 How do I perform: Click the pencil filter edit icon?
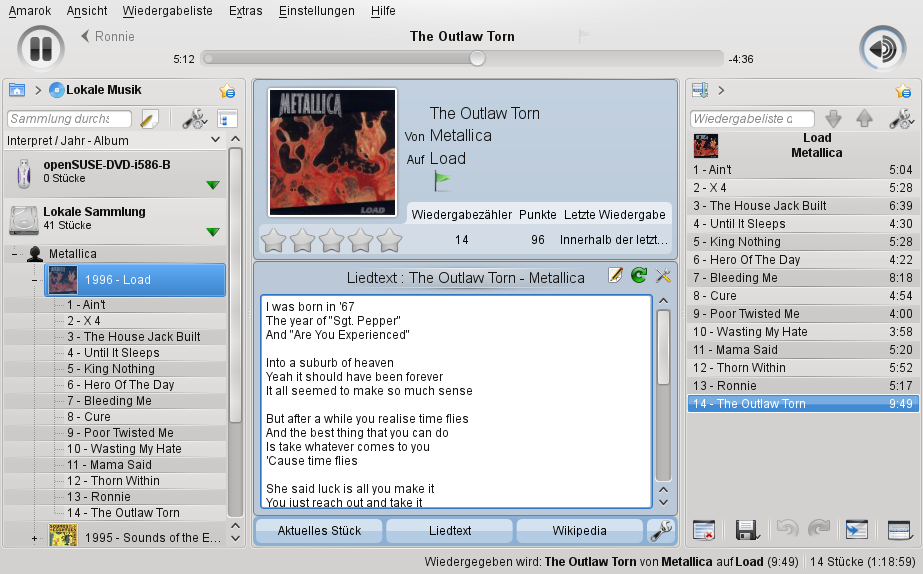[x=150, y=119]
